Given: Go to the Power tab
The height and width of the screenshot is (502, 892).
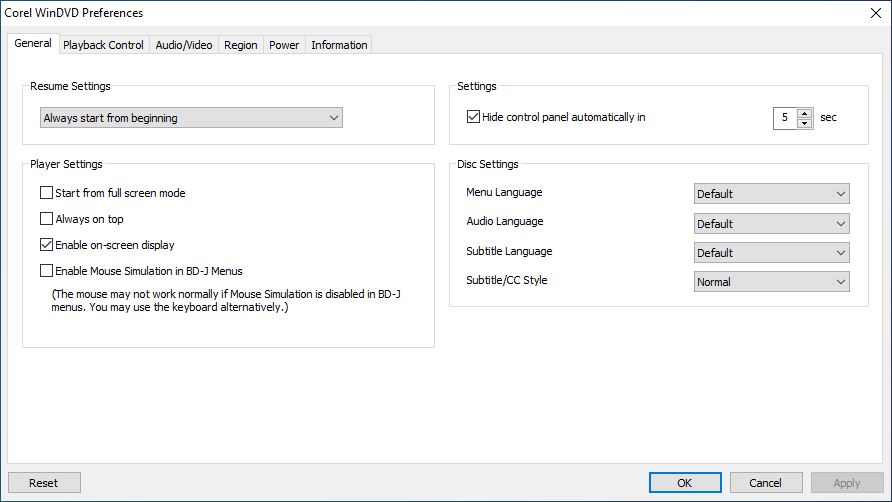Looking at the screenshot, I should click(284, 45).
